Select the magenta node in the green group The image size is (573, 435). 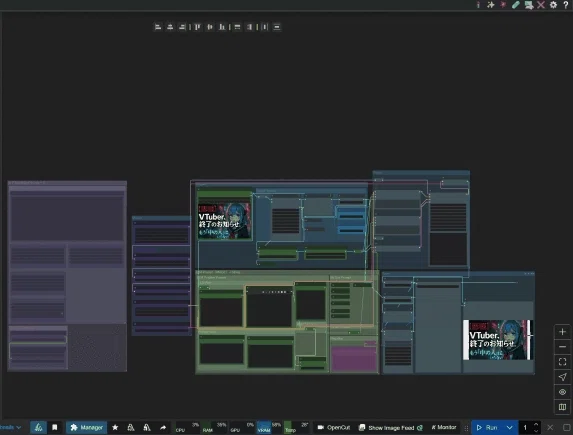[354, 358]
